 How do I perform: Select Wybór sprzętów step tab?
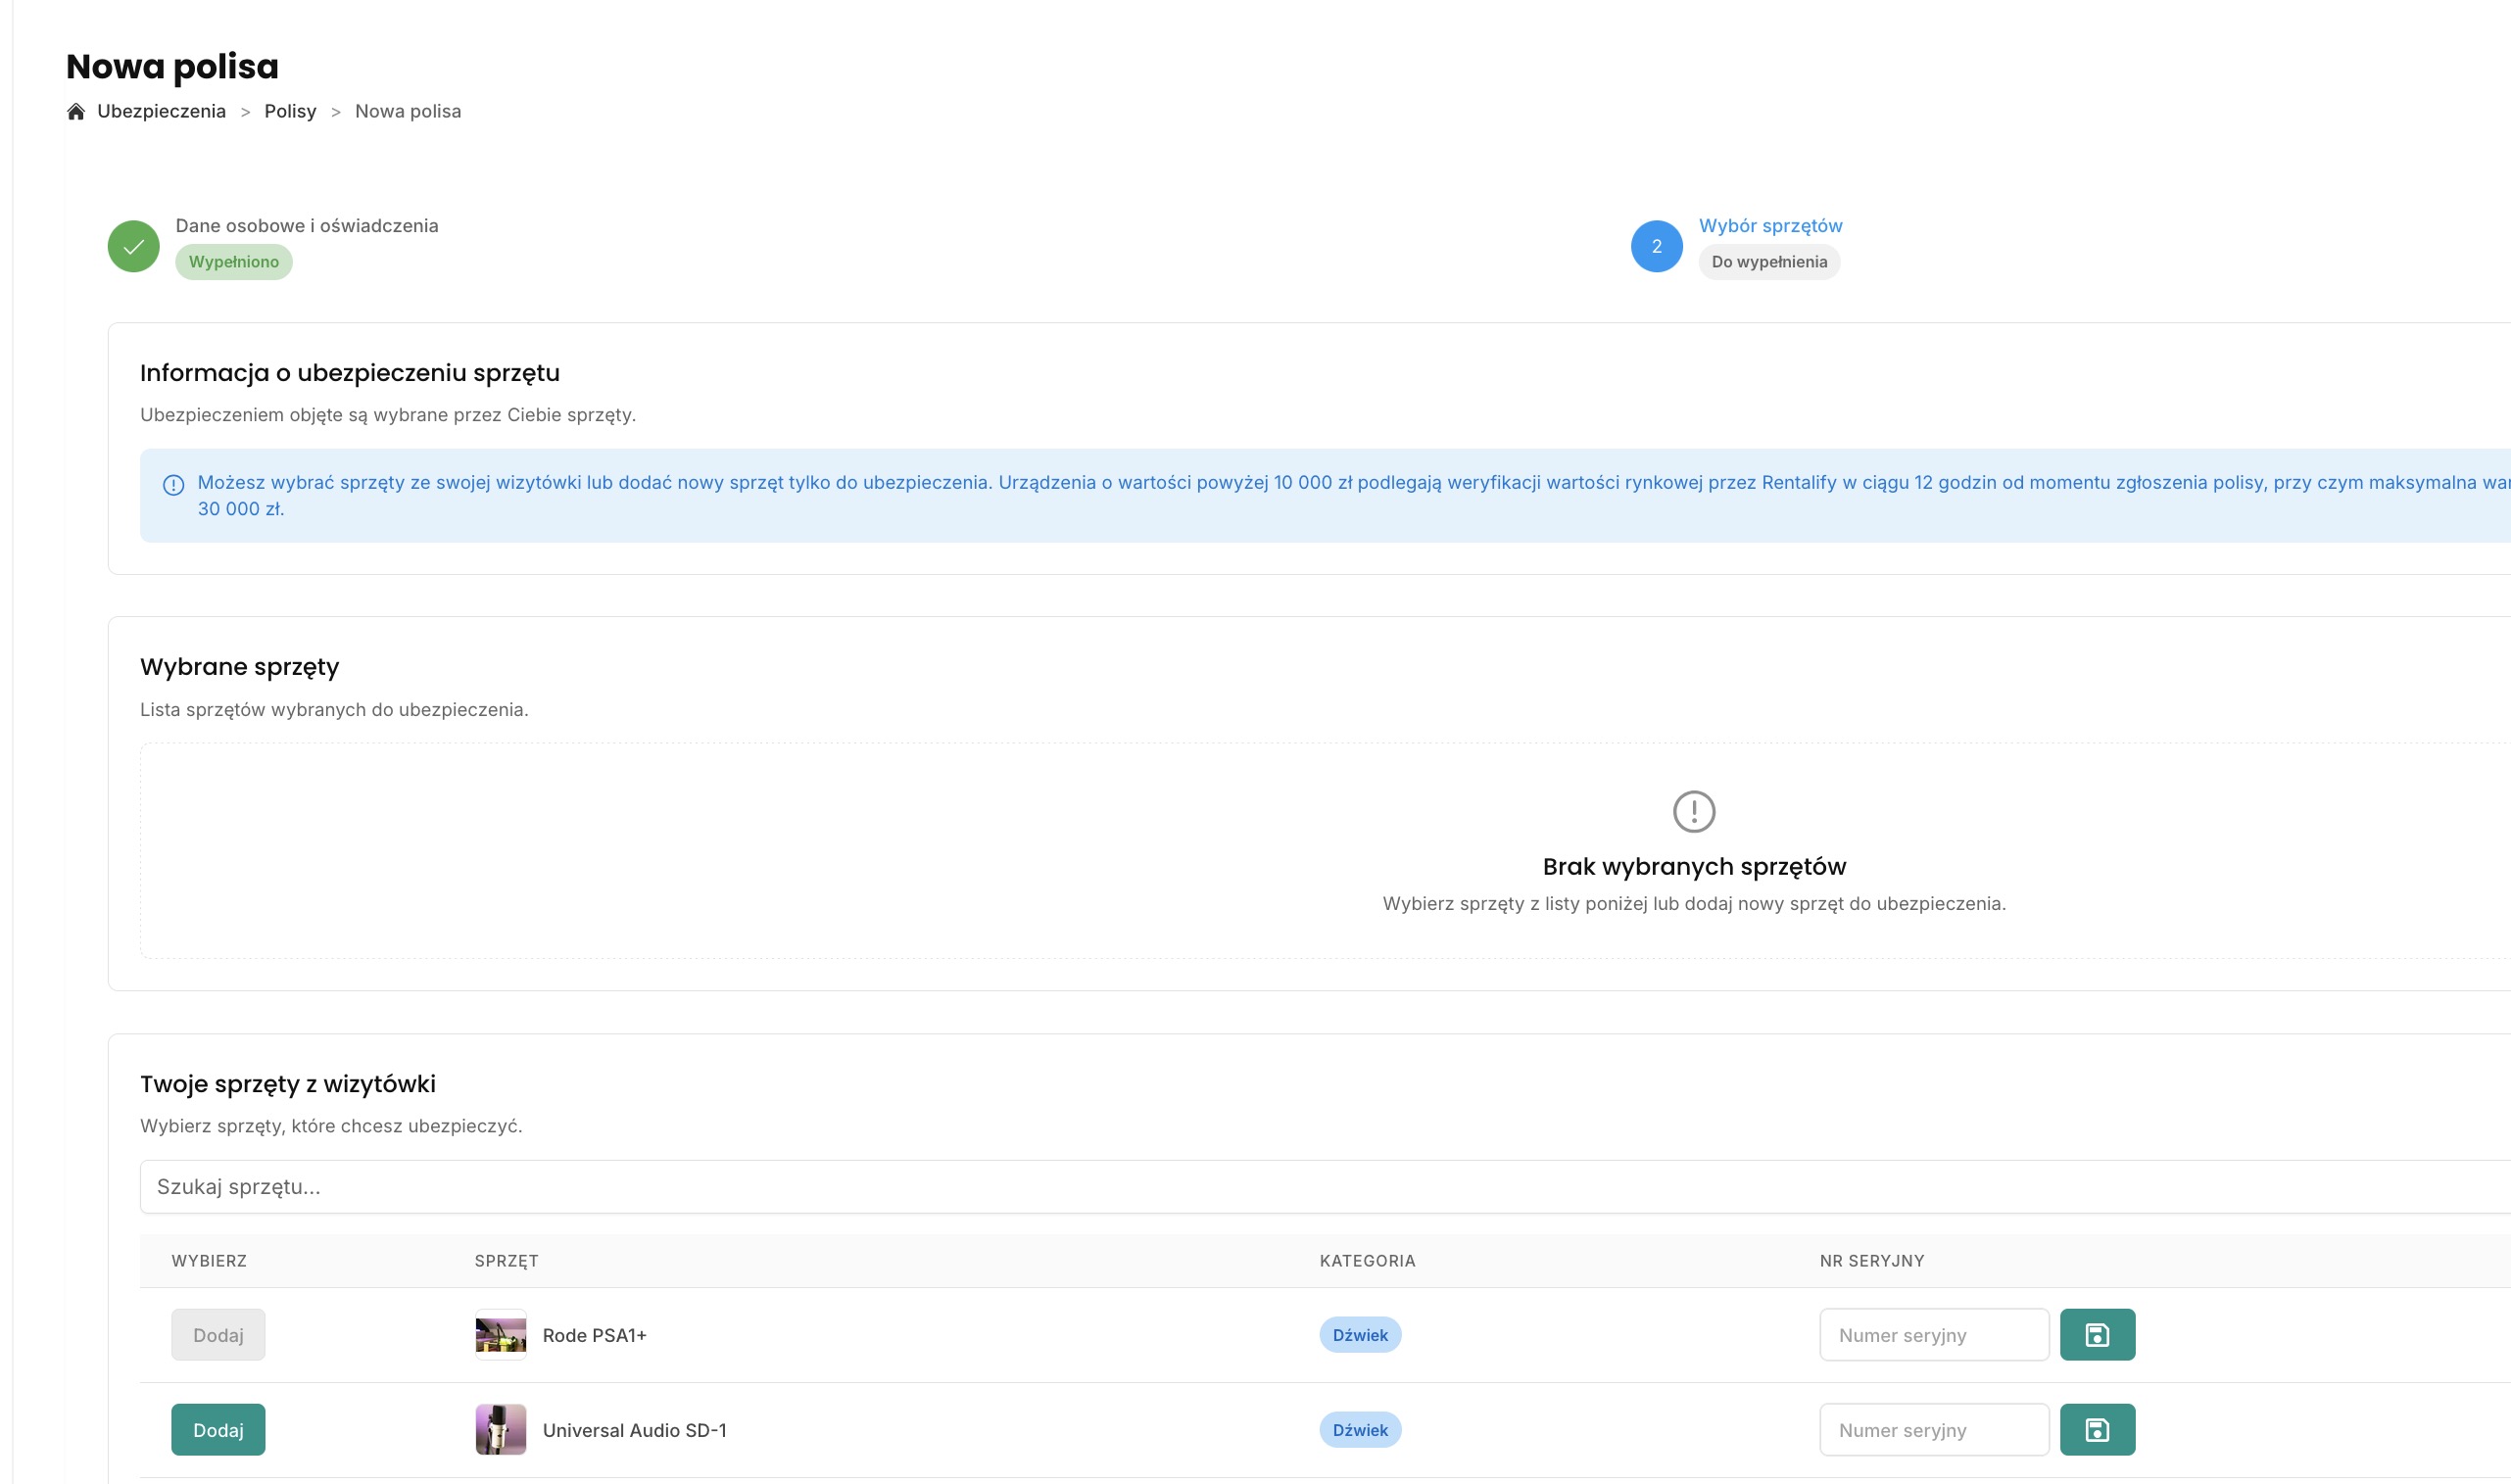pyautogui.click(x=1770, y=225)
